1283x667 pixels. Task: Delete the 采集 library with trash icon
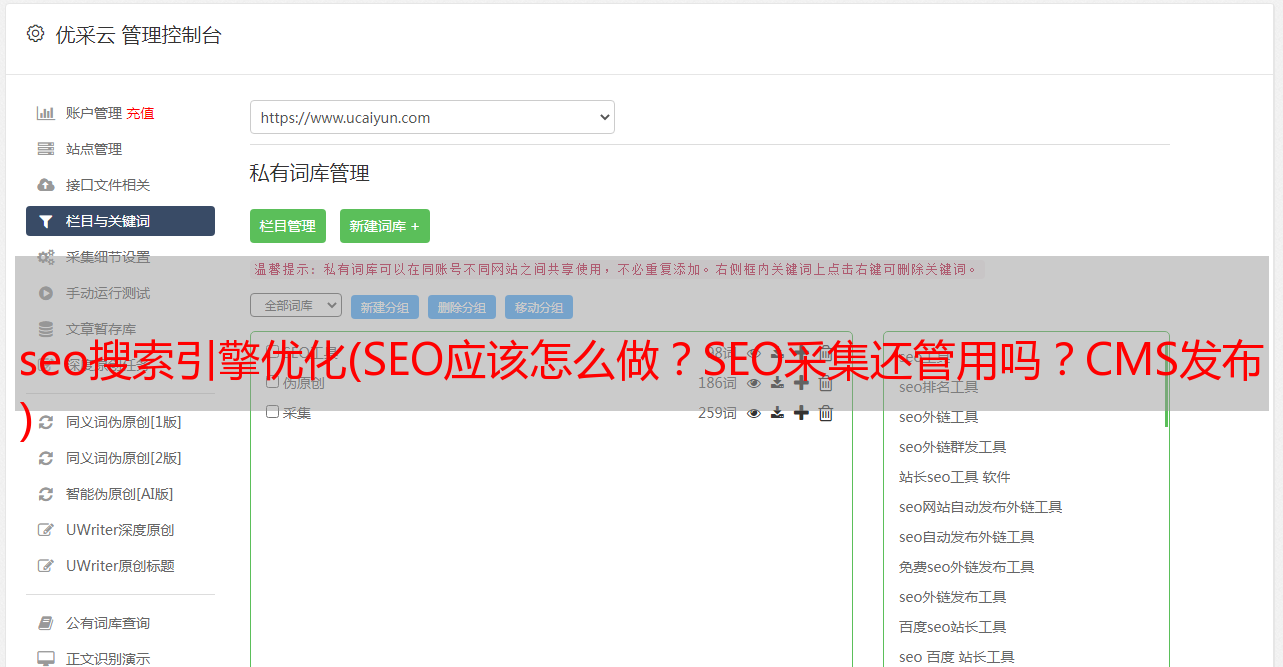826,413
